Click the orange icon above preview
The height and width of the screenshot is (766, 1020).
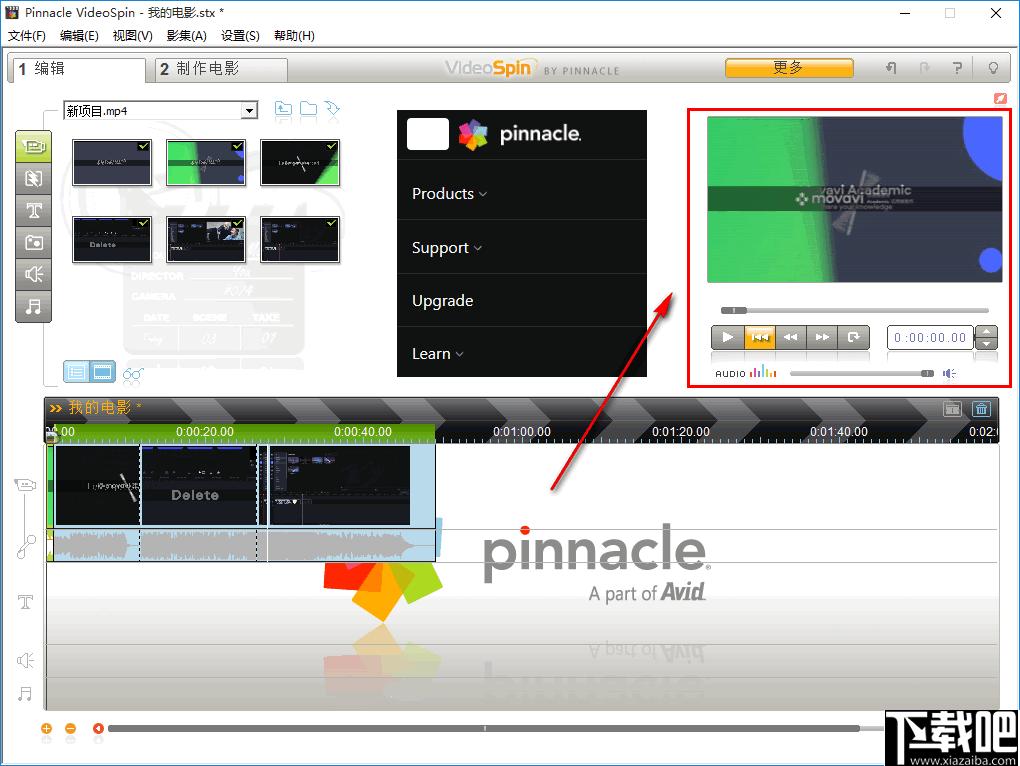(1000, 98)
